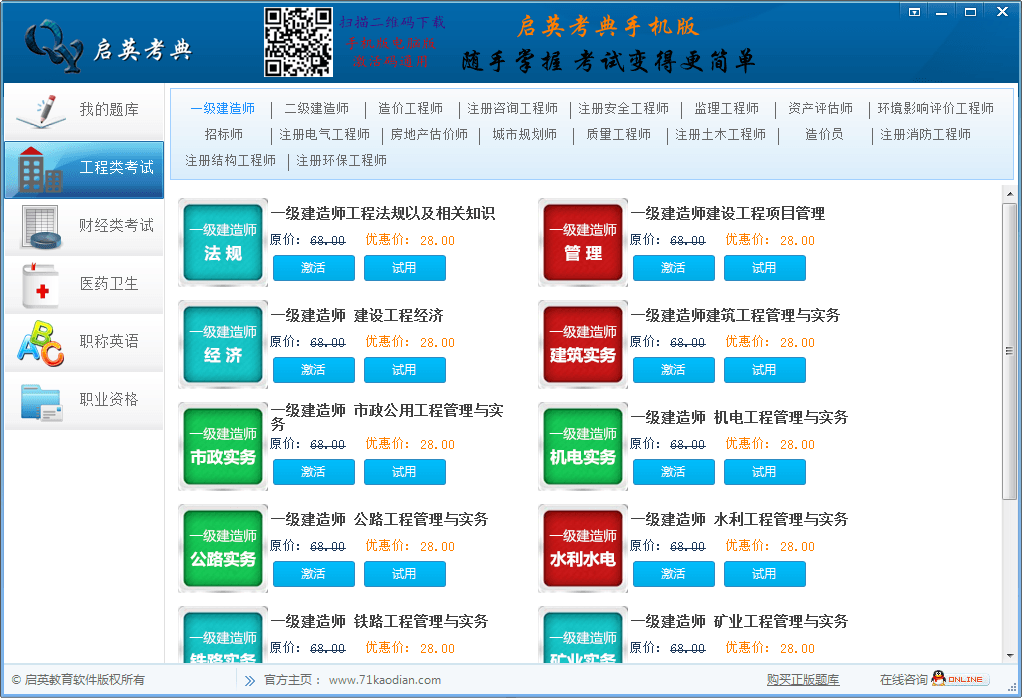Click the vertical scrollbar thumb
Screen dimensions: 1022x698
click(x=1010, y=351)
